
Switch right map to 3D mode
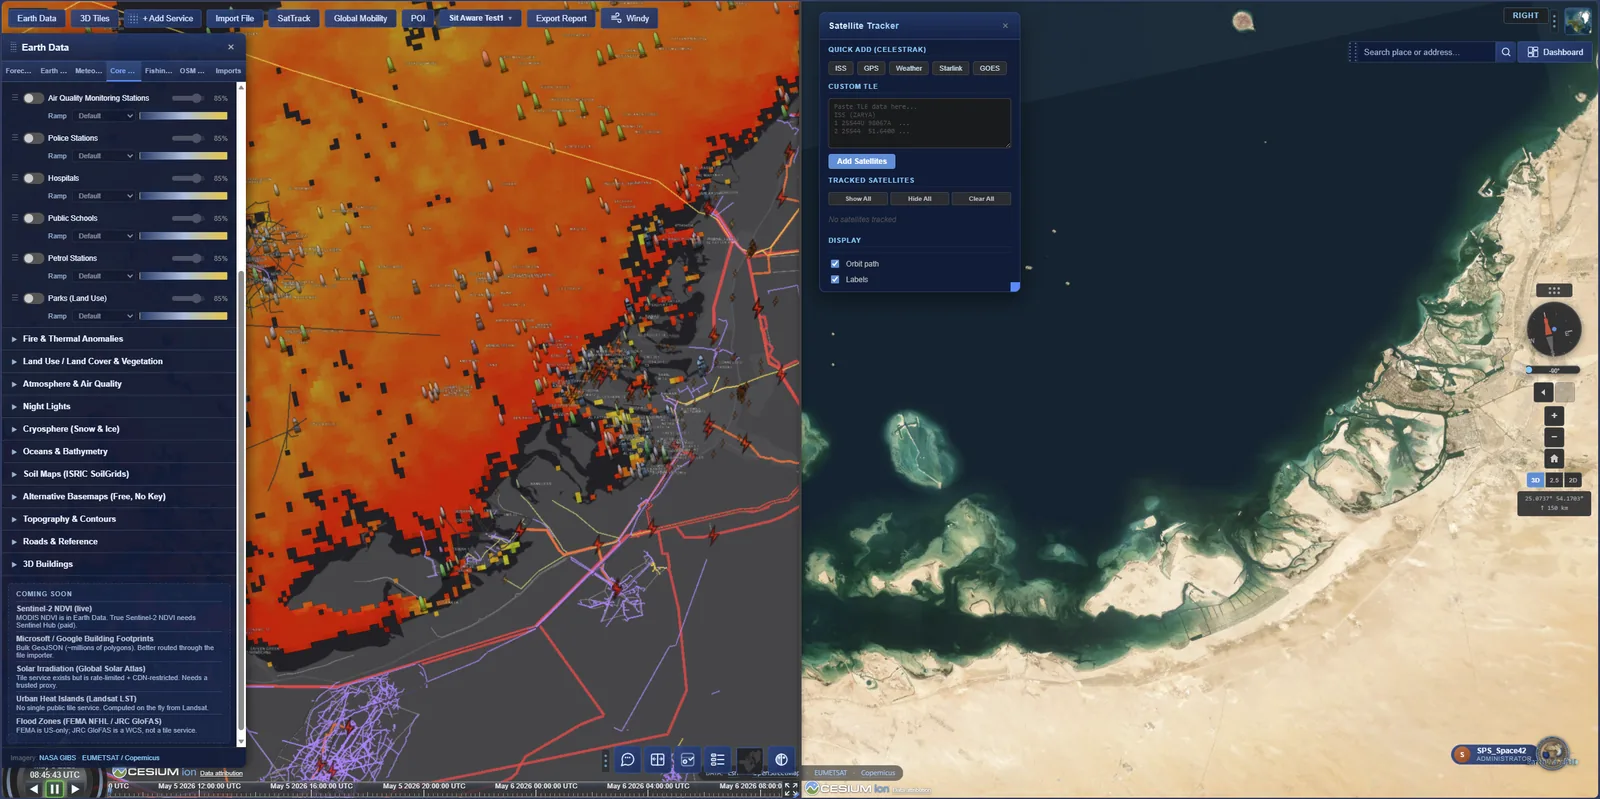click(1535, 480)
